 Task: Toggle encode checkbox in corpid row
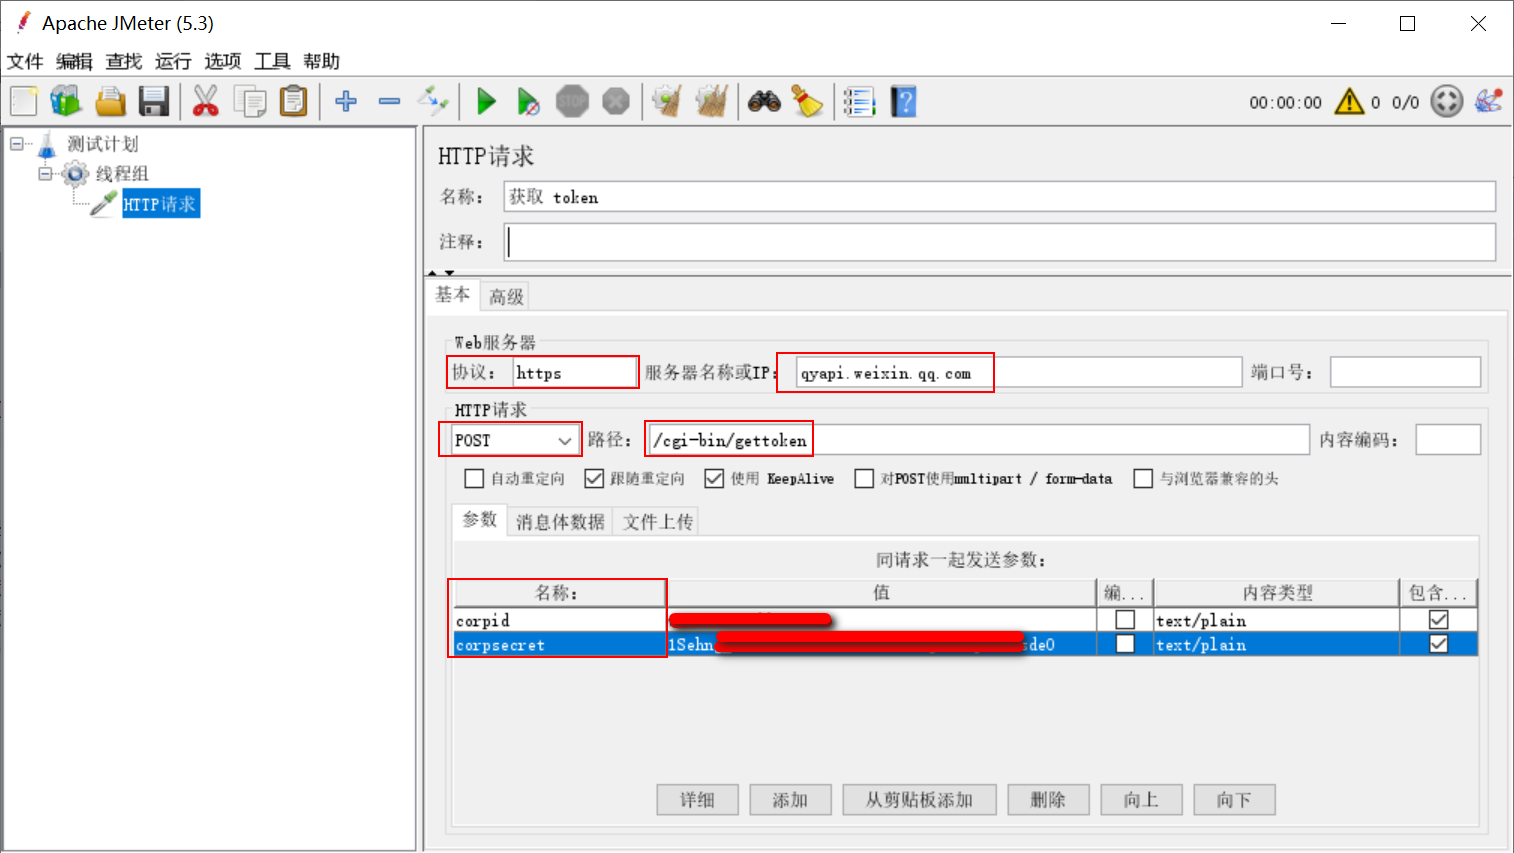(1125, 620)
